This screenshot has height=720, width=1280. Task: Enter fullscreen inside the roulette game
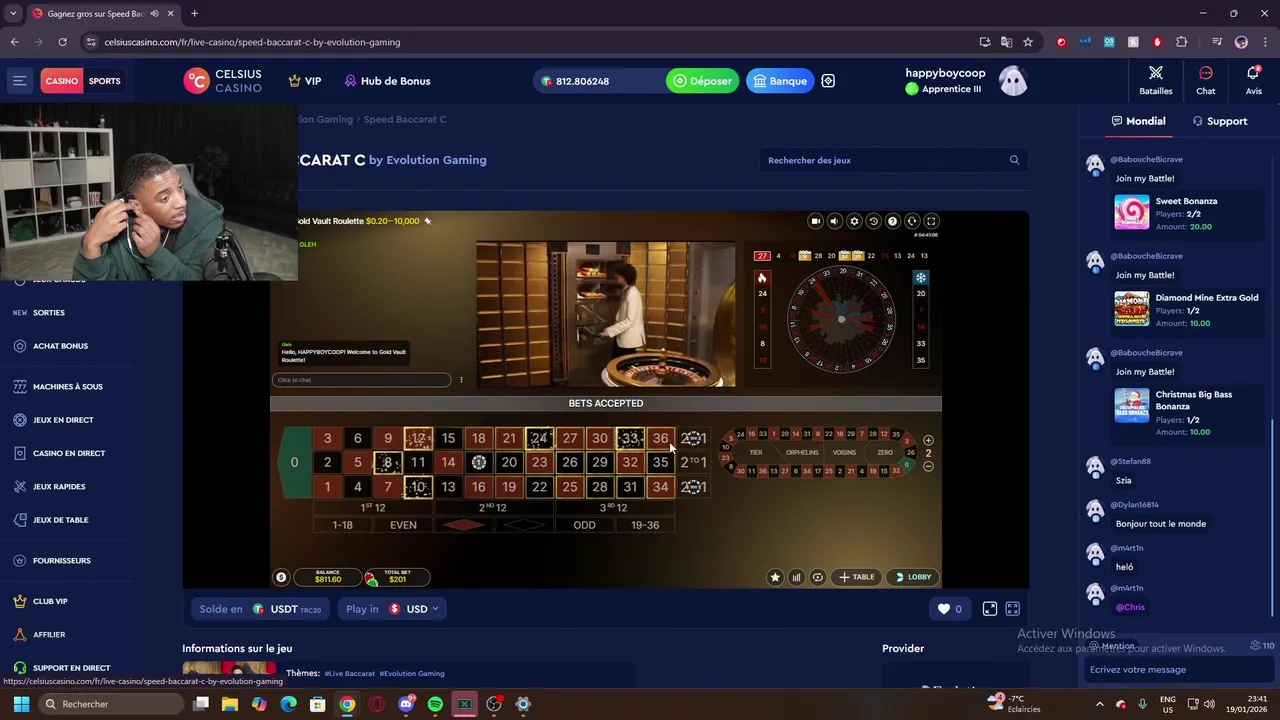click(x=931, y=221)
